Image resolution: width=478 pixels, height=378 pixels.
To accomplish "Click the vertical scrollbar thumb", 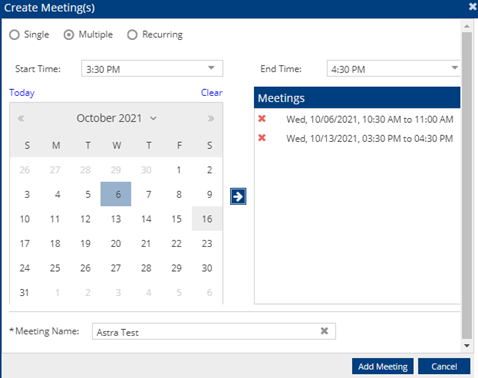I will point(467,185).
